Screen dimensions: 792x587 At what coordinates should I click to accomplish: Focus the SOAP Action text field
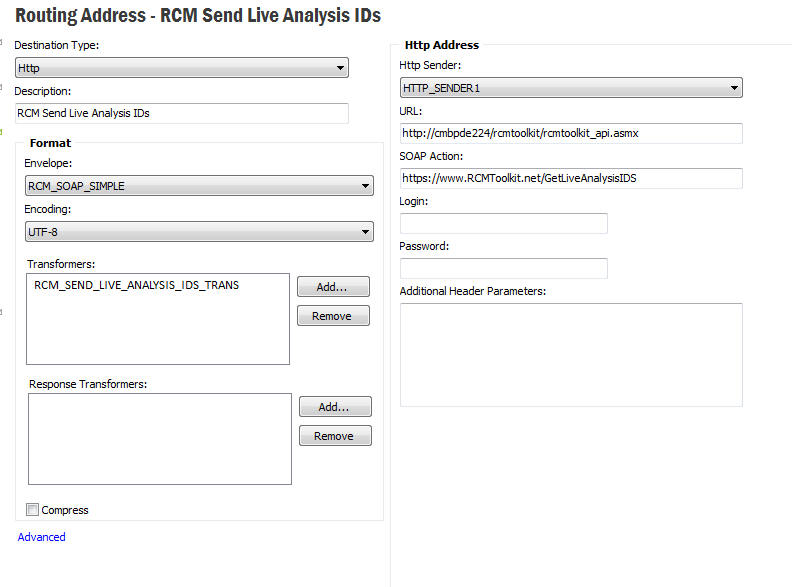(x=570, y=178)
